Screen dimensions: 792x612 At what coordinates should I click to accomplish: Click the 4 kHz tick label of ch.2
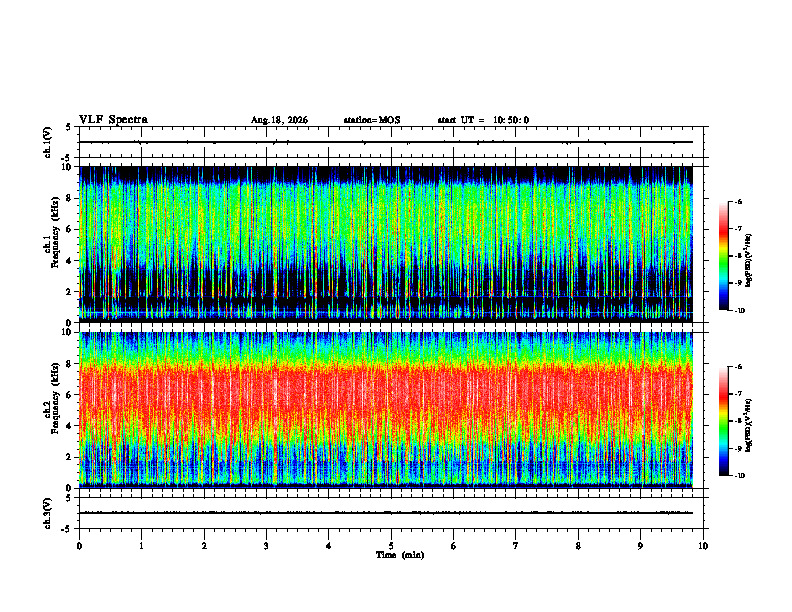tap(70, 426)
